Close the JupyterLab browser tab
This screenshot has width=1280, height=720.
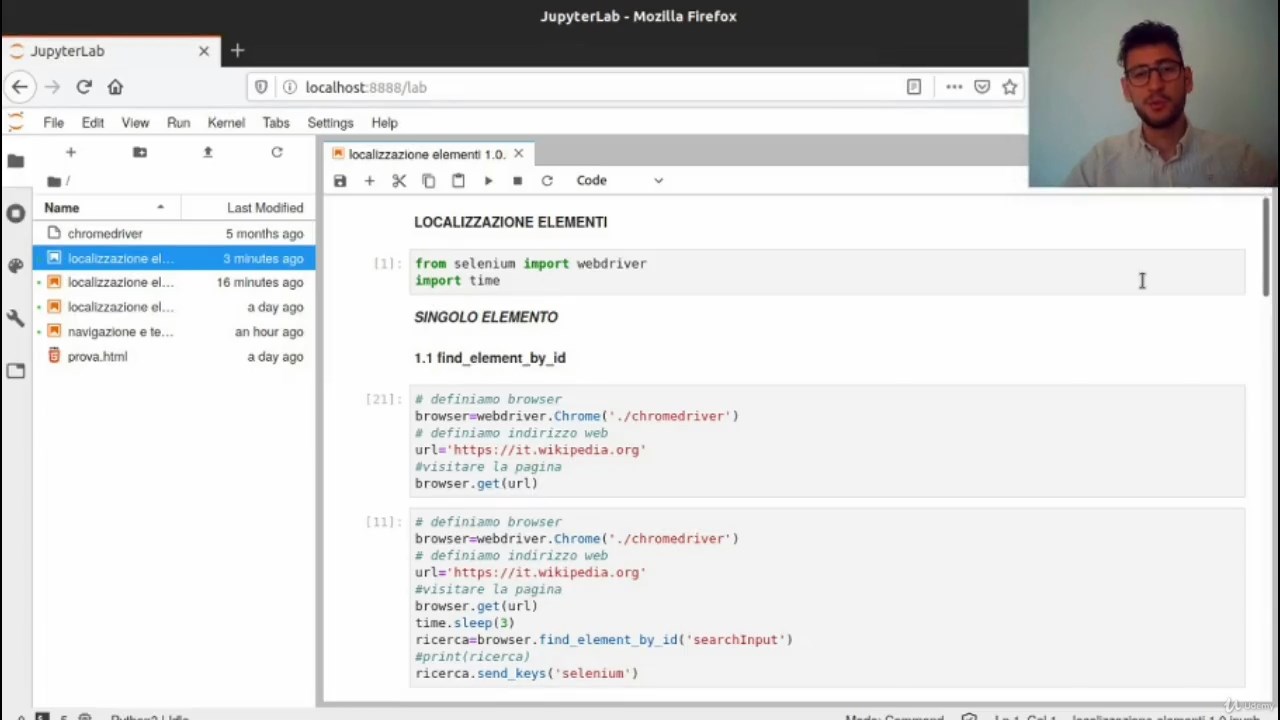(x=204, y=50)
